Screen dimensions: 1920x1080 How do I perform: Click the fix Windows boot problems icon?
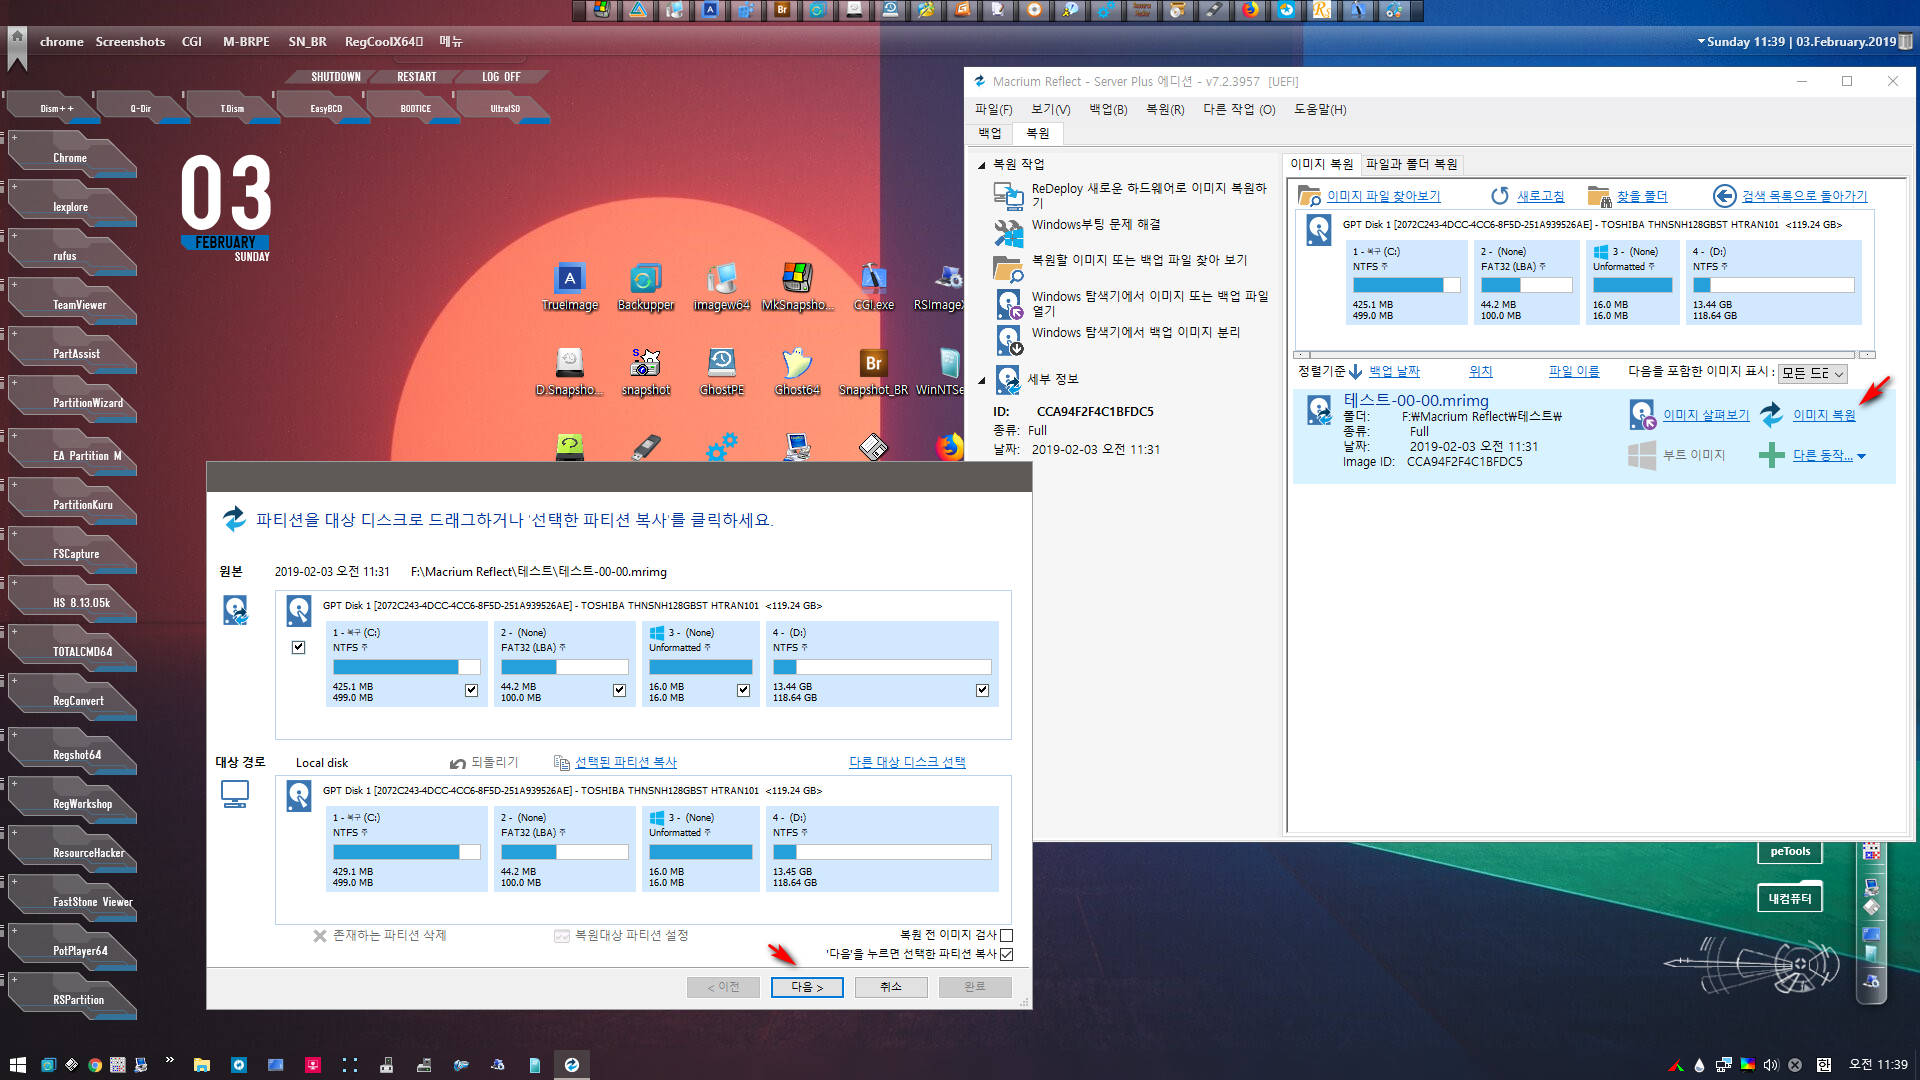pyautogui.click(x=1008, y=232)
